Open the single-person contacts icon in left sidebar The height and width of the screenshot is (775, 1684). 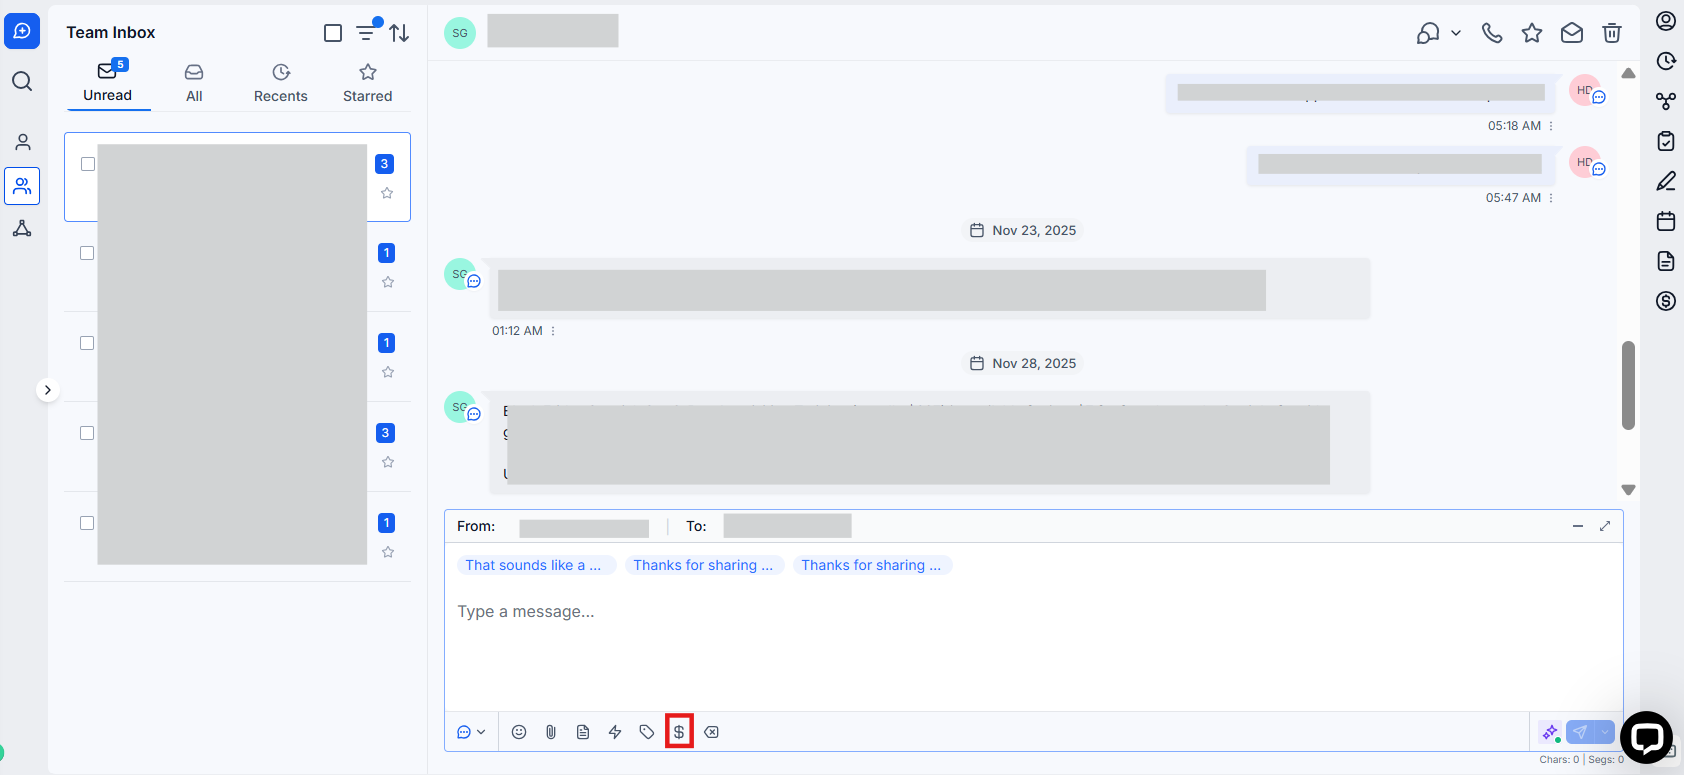tap(22, 142)
